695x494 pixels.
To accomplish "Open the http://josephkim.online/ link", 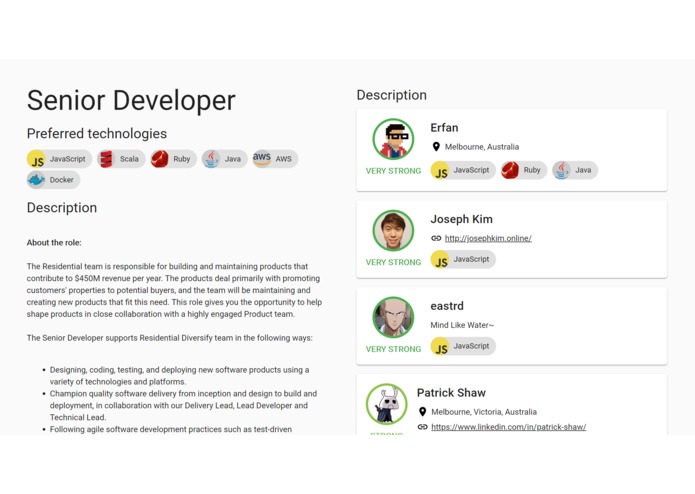I will tap(488, 238).
